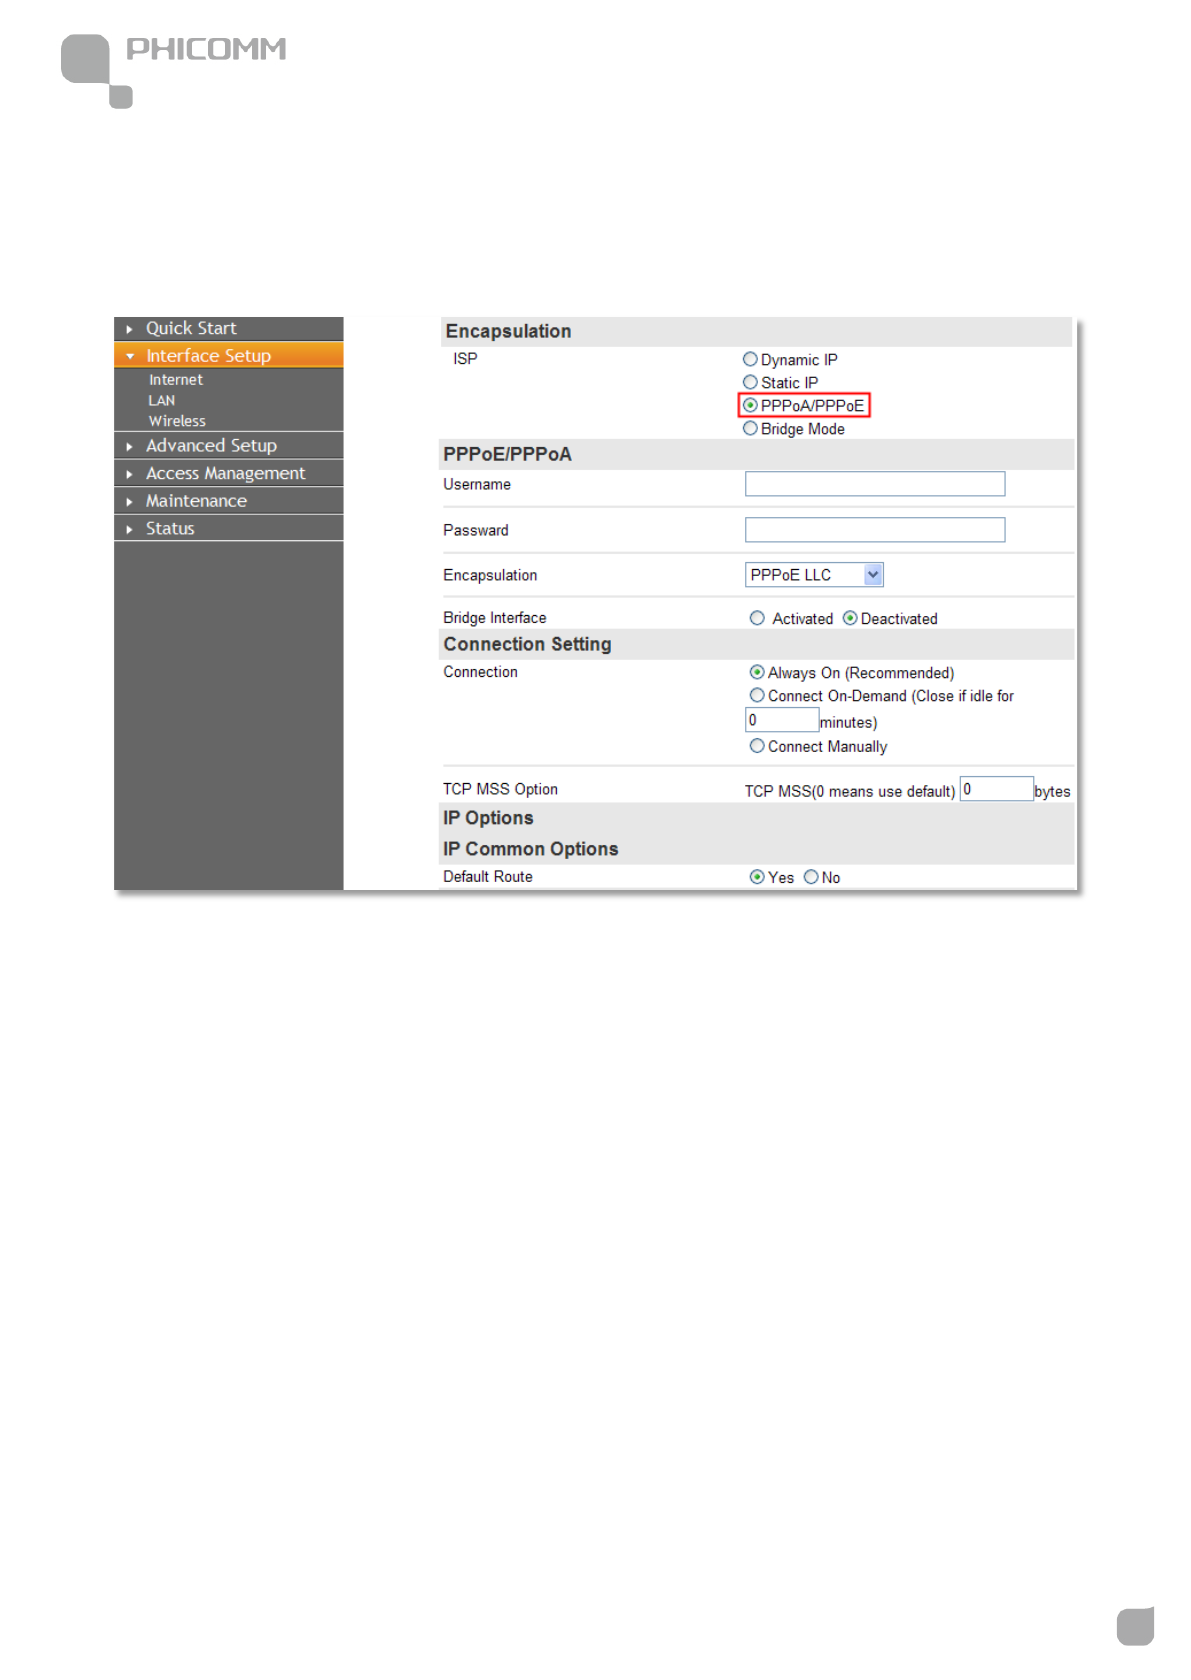Click the 'PPPoE/PPPoA' section heading
This screenshot has height=1680, width=1191.
[x=507, y=454]
